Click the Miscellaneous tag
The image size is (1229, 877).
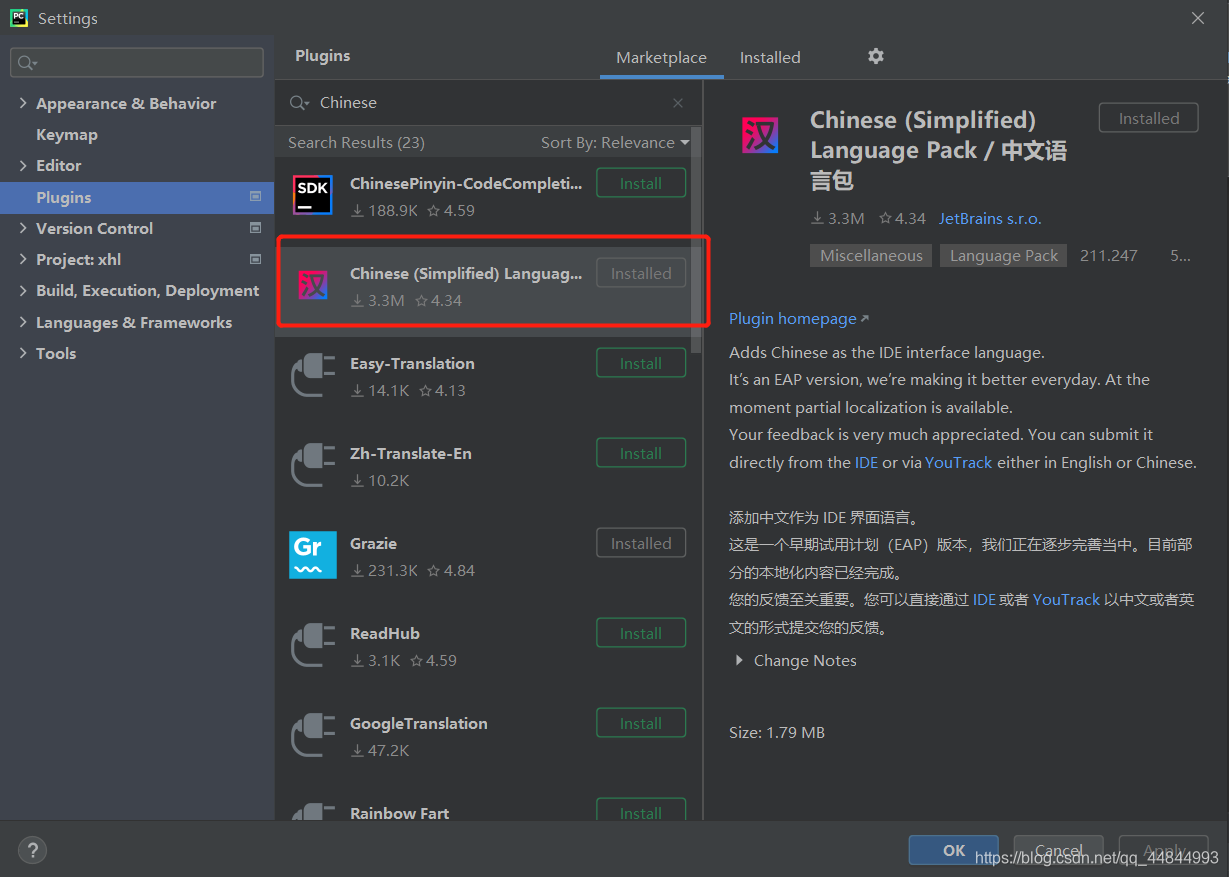click(x=871, y=256)
